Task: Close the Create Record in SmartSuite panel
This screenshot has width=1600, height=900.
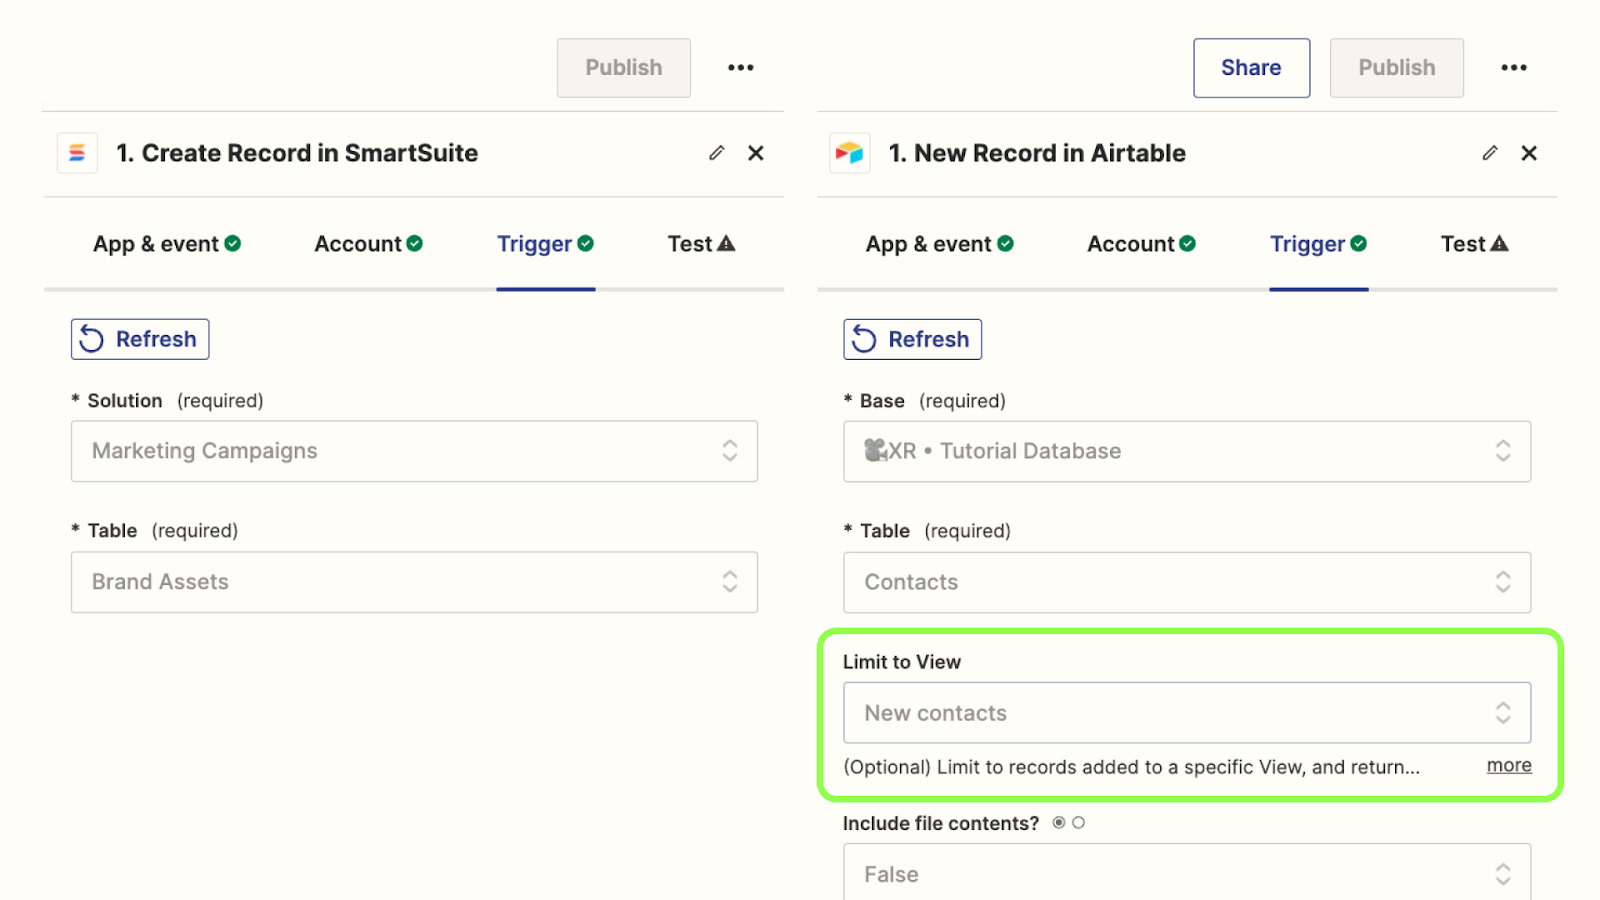Action: [x=756, y=153]
